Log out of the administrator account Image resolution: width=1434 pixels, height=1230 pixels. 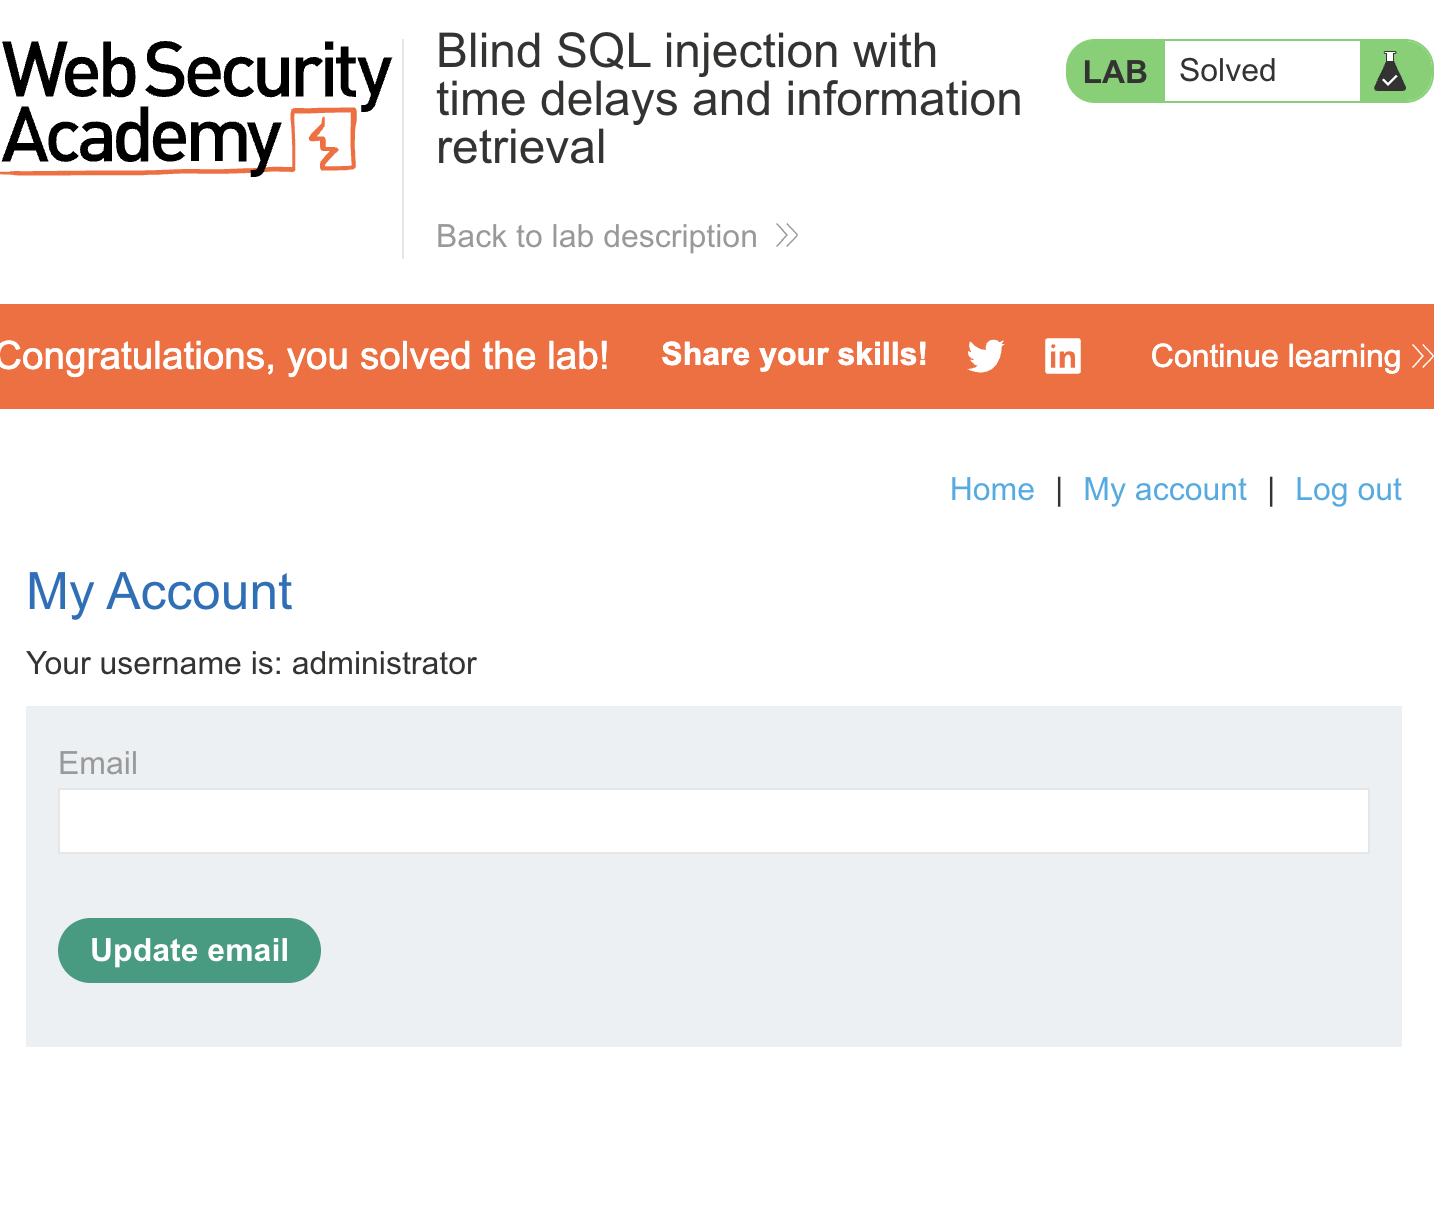[1348, 489]
